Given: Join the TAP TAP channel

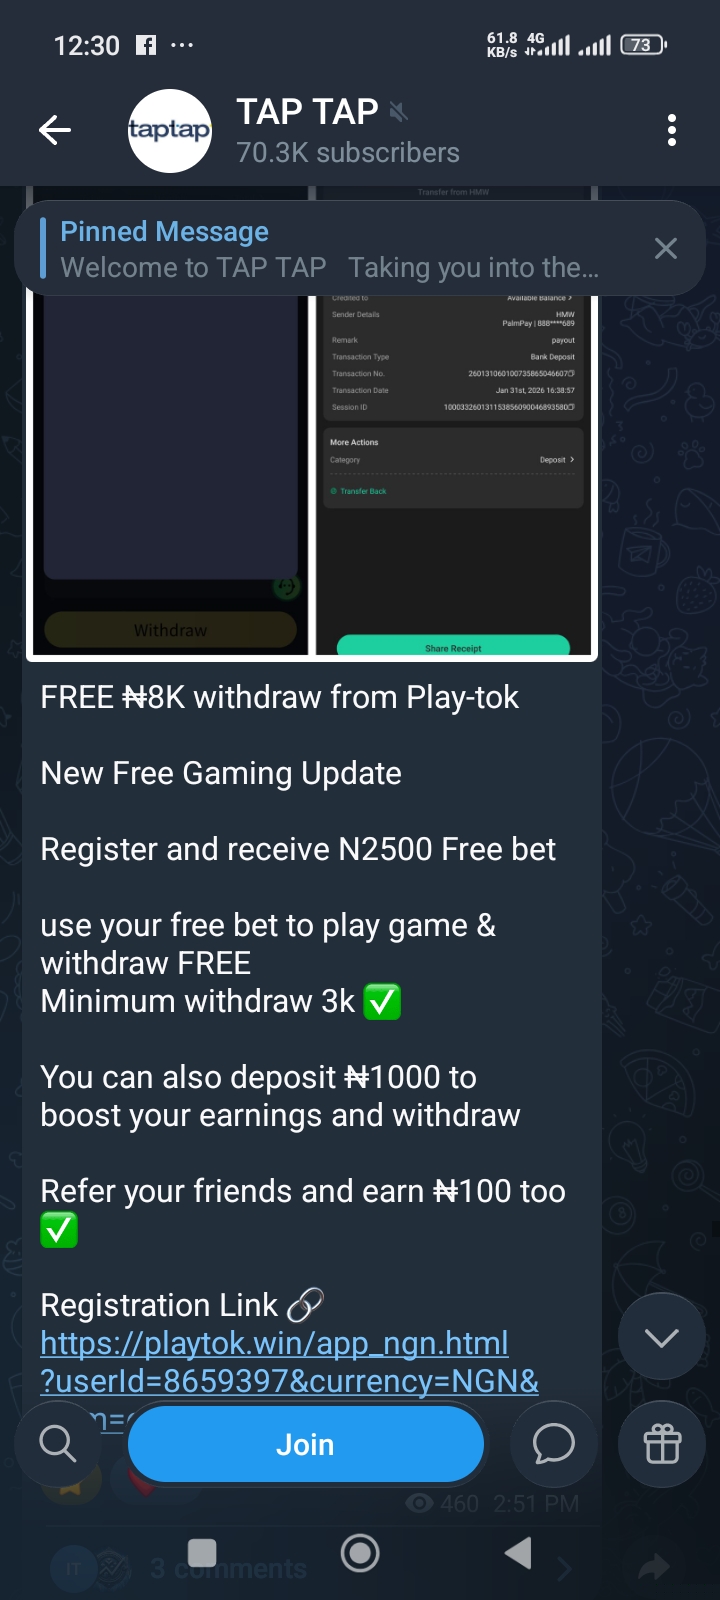Looking at the screenshot, I should [306, 1444].
